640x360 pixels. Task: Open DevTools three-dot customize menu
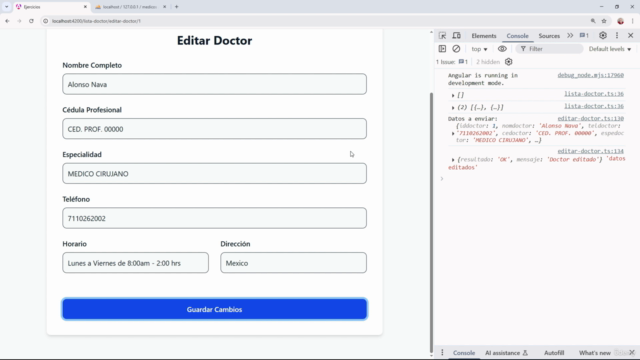click(617, 36)
